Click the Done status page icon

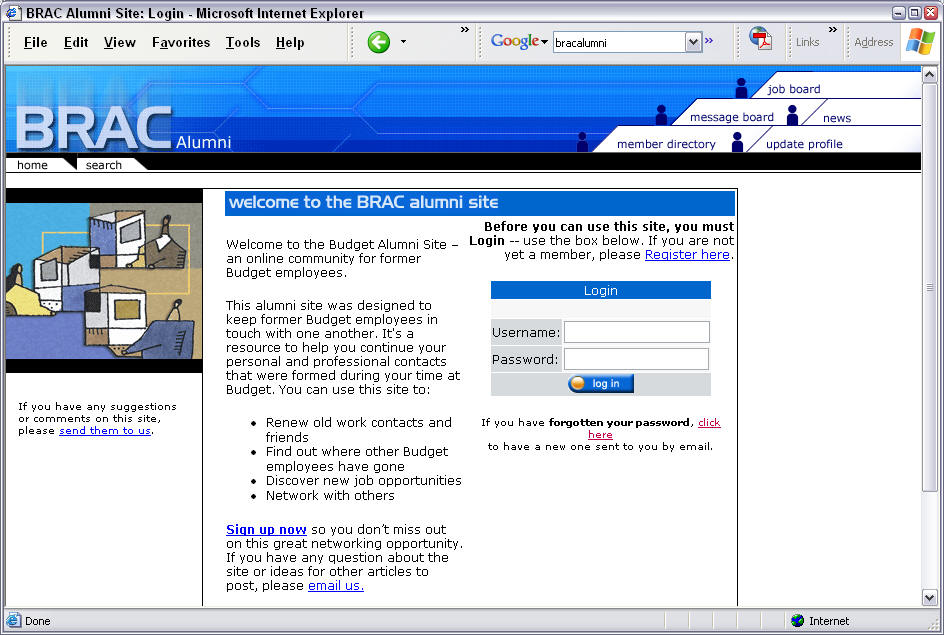(x=14, y=621)
